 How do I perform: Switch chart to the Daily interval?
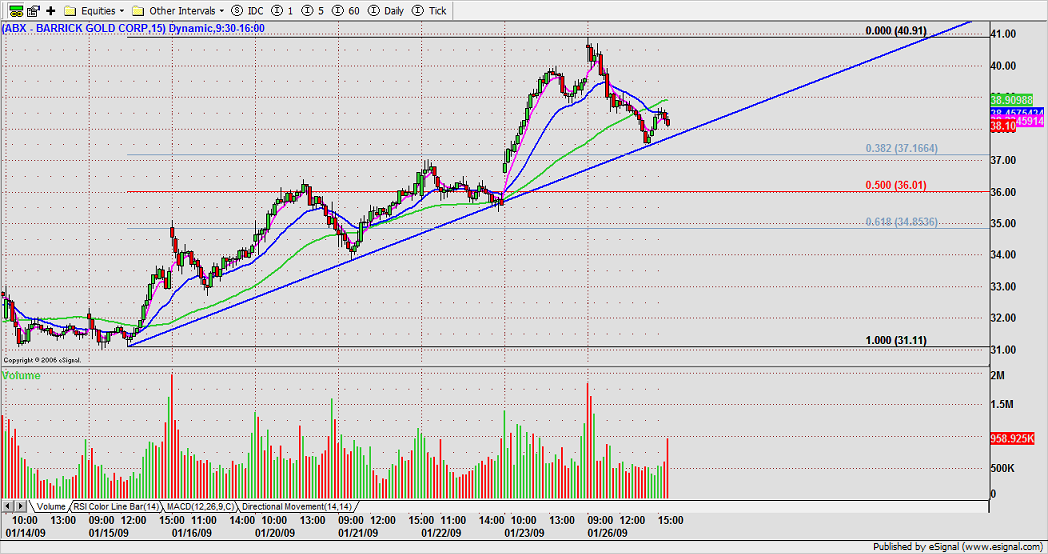coord(386,11)
